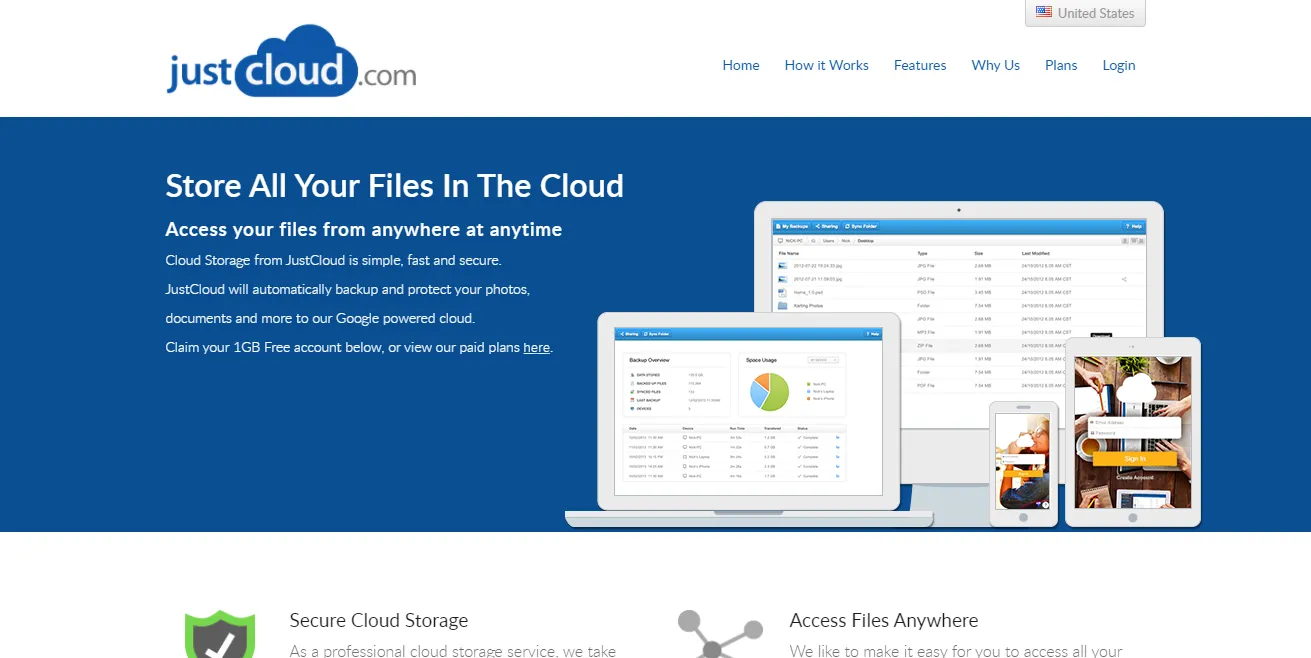
Task: Click the share network nodes icon
Action: click(x=720, y=634)
